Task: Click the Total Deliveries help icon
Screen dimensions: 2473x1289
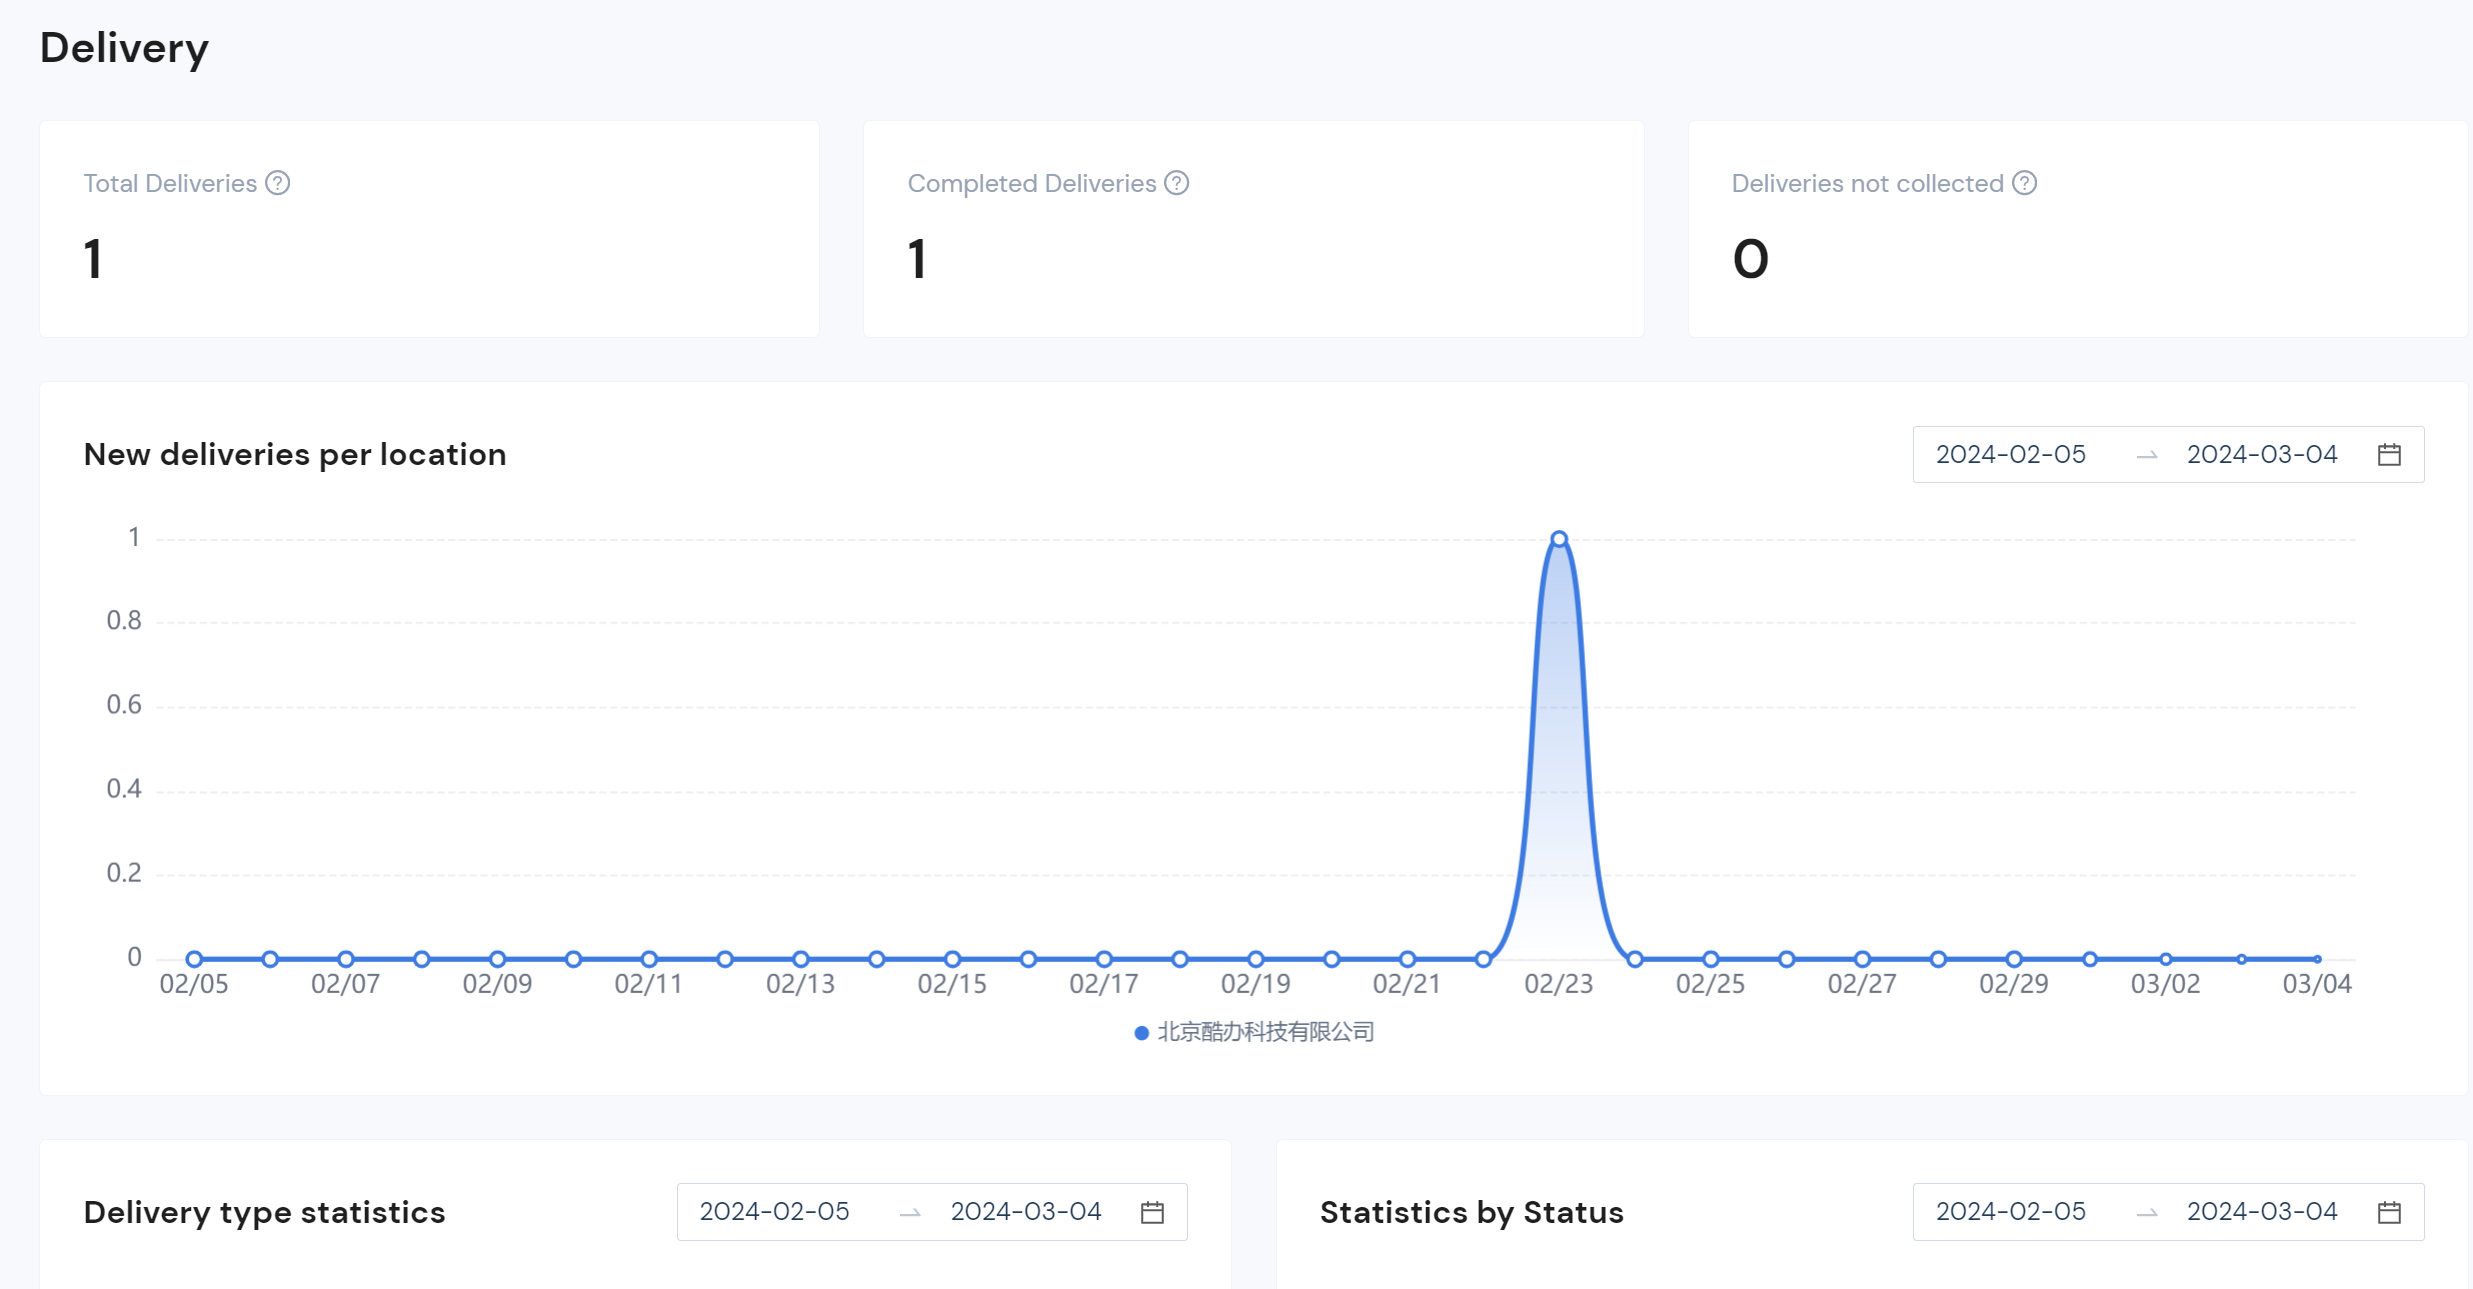Action: (x=278, y=183)
